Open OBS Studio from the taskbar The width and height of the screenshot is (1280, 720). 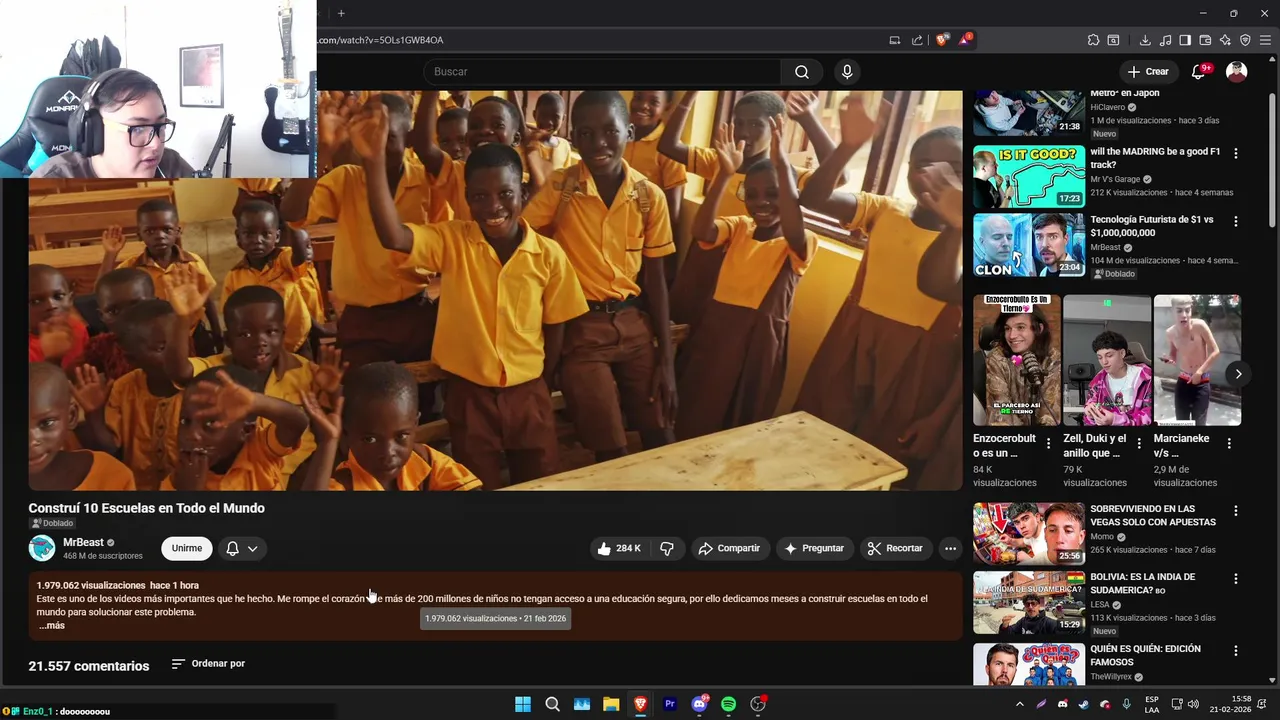[758, 704]
